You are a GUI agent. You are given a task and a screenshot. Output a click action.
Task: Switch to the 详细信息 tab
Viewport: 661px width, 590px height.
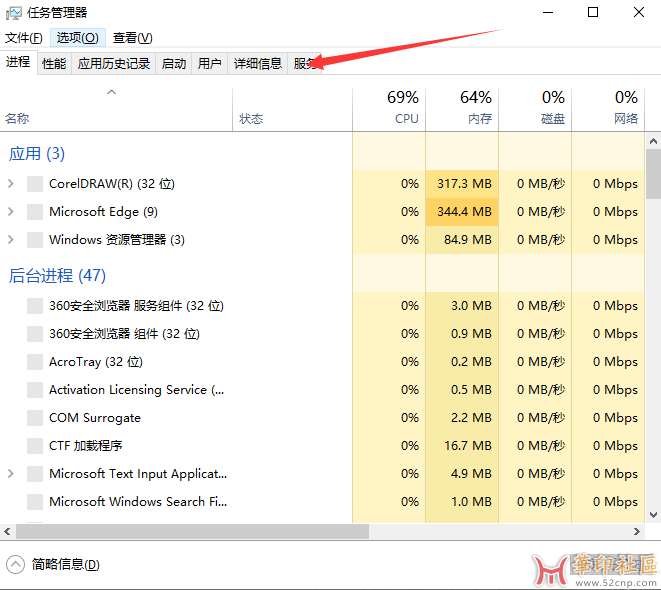(258, 64)
